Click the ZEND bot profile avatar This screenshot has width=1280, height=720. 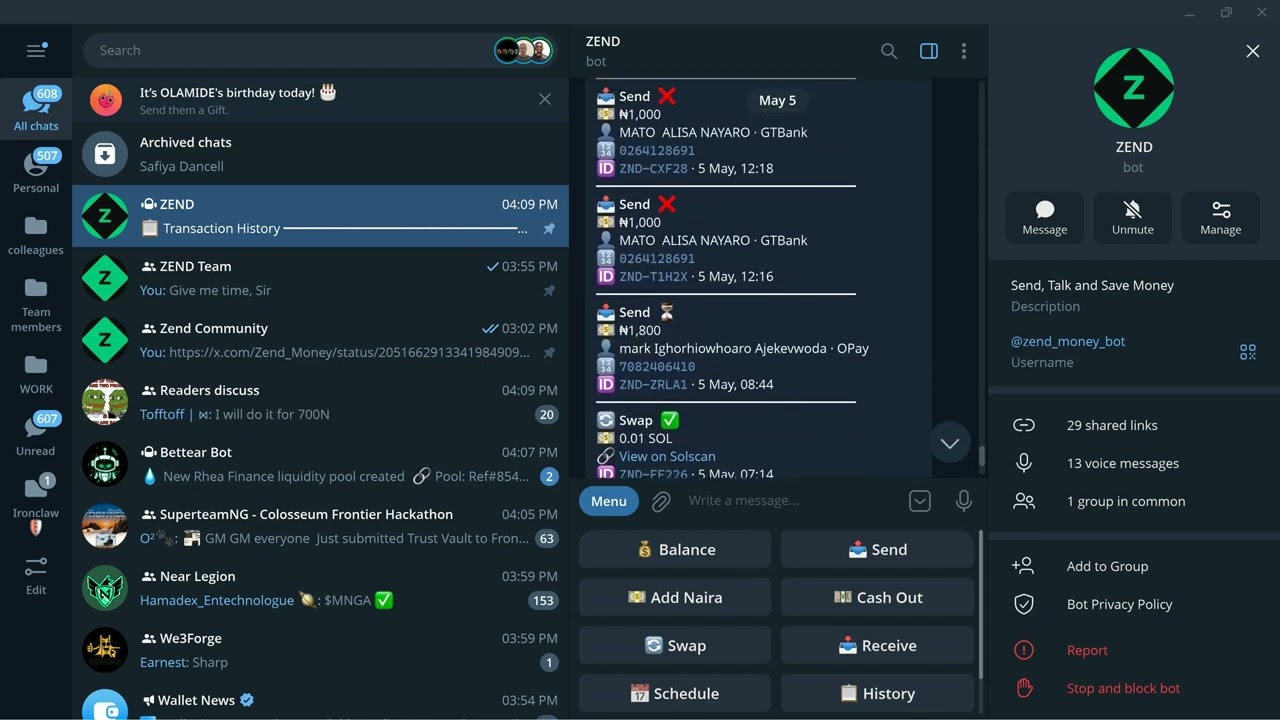(x=1134, y=88)
